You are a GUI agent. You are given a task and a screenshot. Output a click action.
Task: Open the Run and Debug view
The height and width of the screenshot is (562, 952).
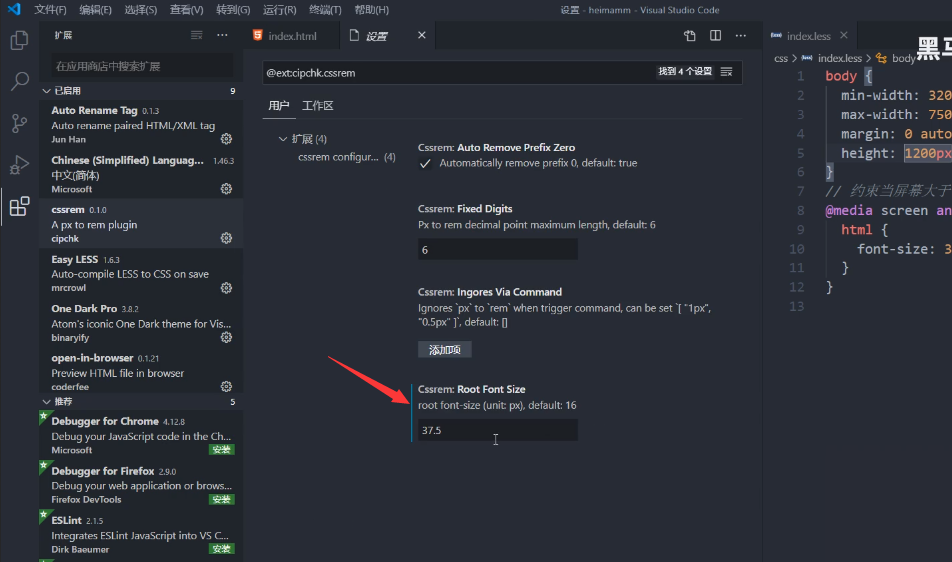(x=19, y=164)
